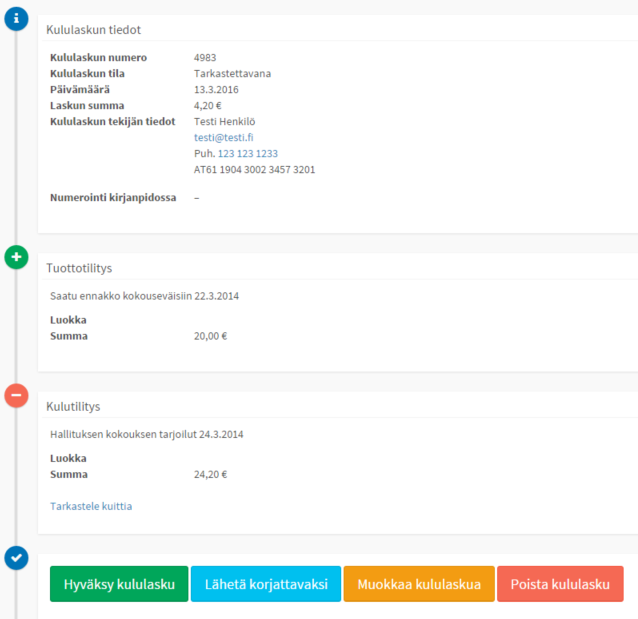This screenshot has height=619, width=638.
Task: Click the Kulutilitys section header
Action: click(73, 406)
